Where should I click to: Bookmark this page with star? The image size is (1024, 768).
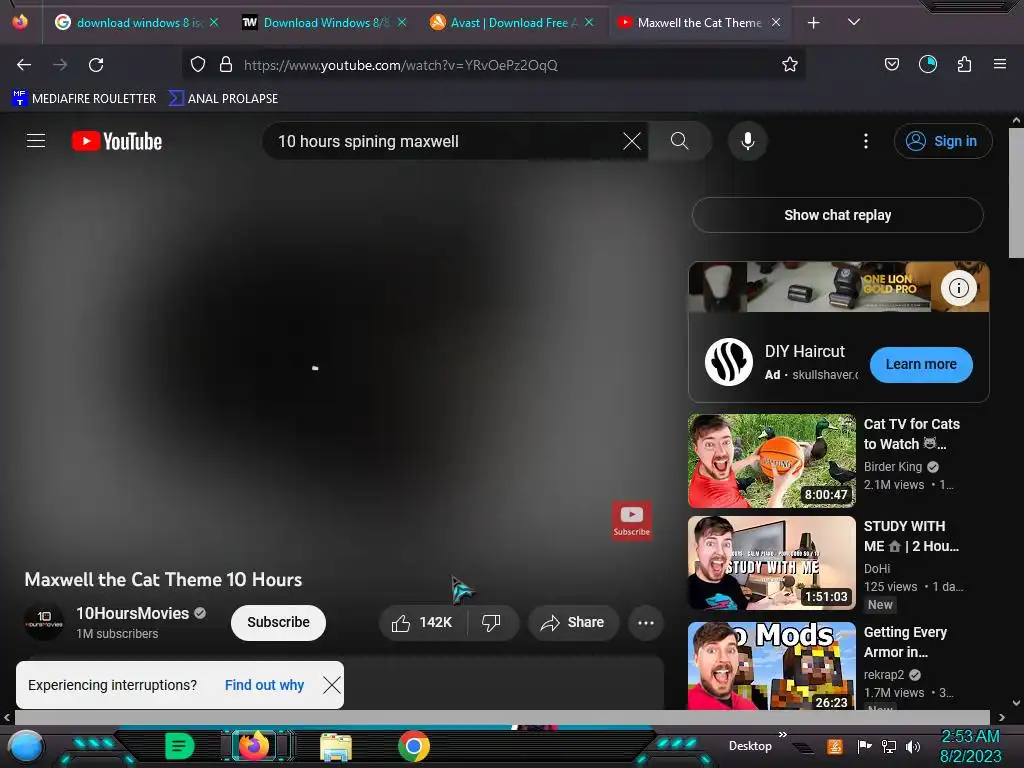(790, 64)
